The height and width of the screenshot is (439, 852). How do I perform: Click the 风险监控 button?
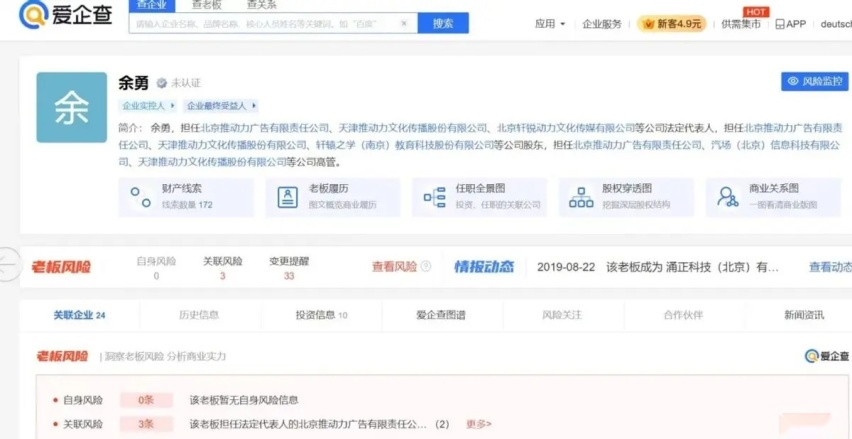pos(815,81)
